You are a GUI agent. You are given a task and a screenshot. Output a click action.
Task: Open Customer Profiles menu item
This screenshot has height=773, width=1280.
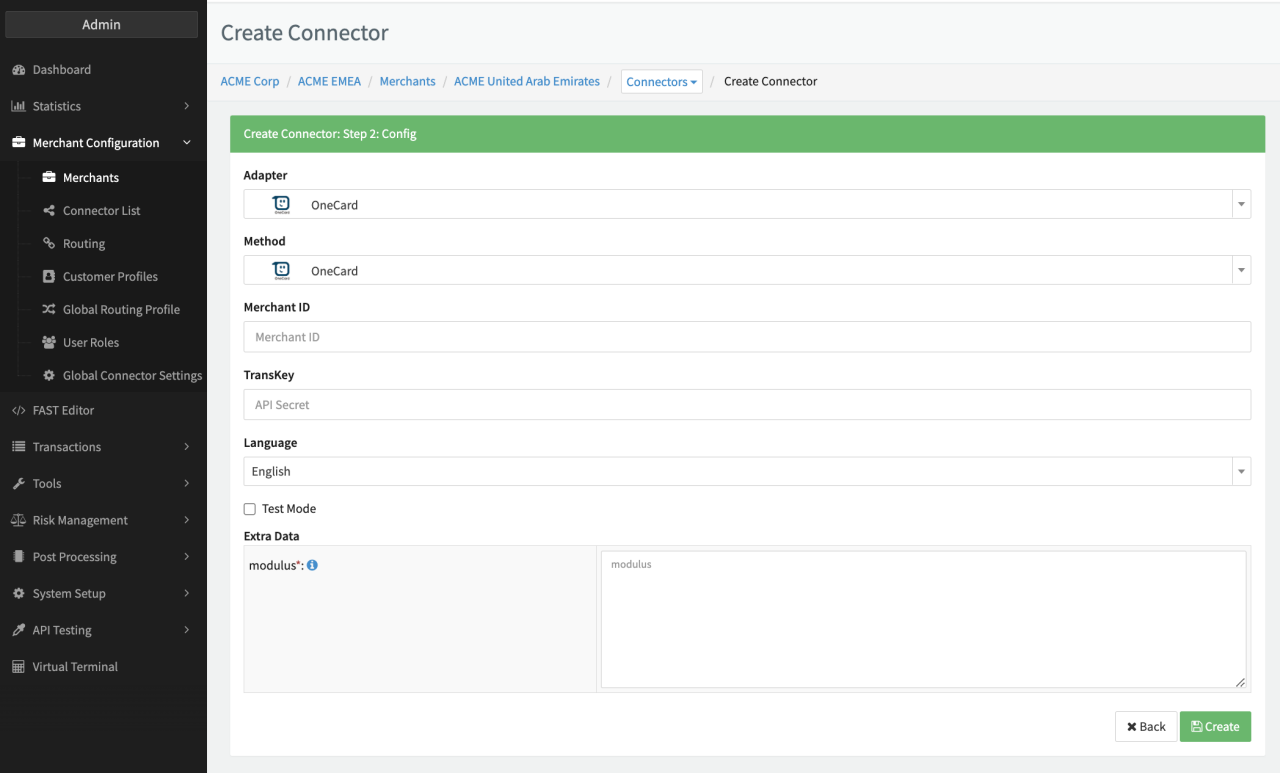tap(110, 276)
